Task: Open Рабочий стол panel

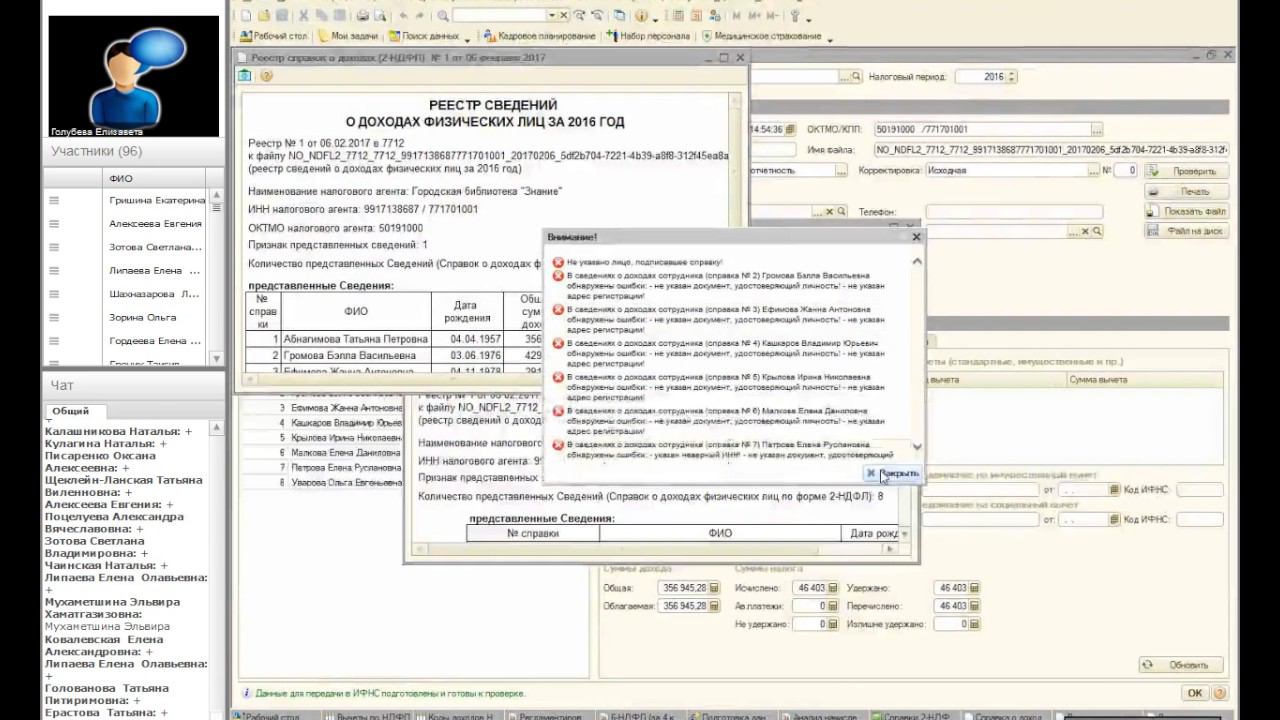Action: [x=272, y=36]
